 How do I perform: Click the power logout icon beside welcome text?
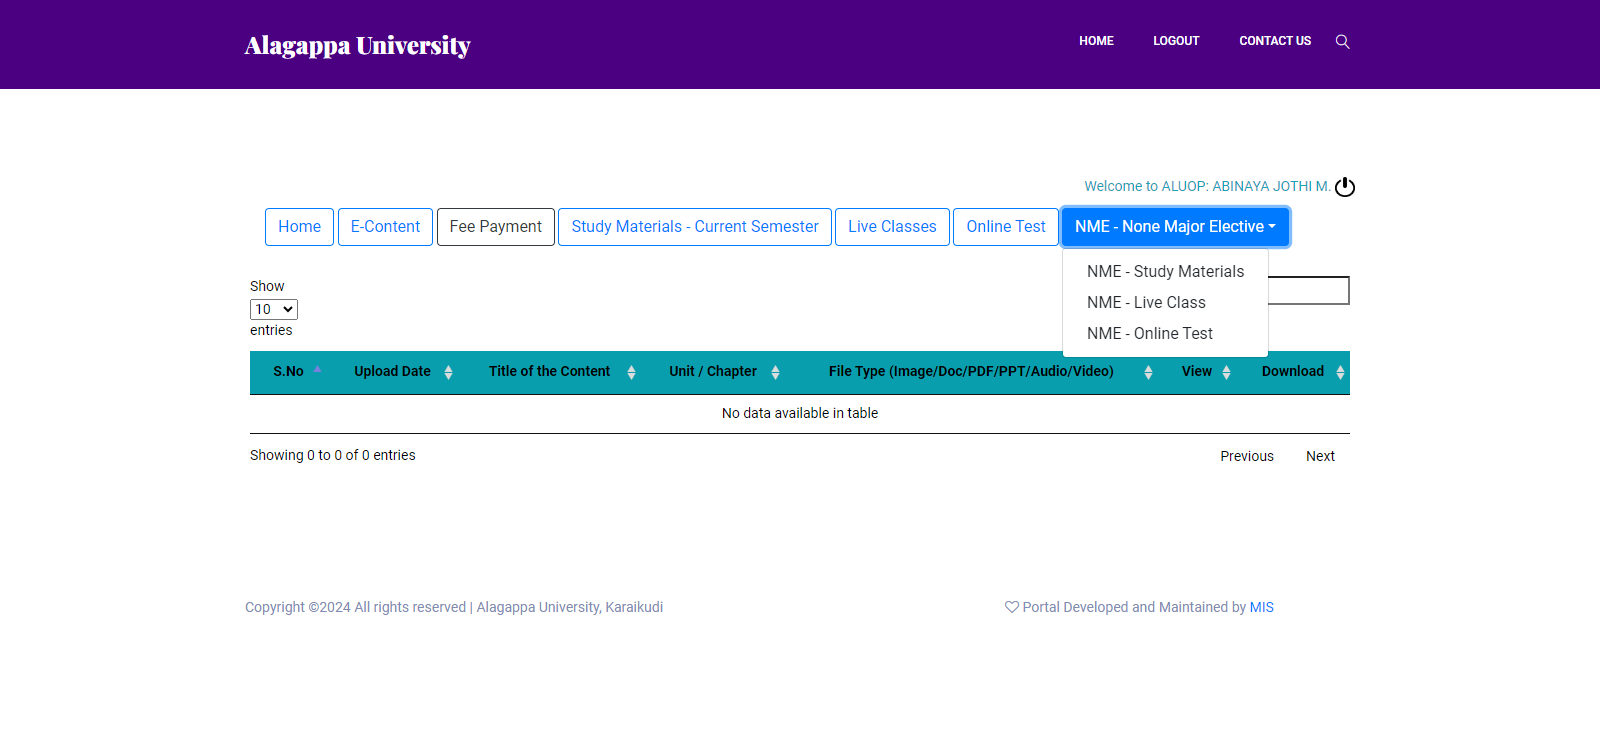pyautogui.click(x=1345, y=187)
